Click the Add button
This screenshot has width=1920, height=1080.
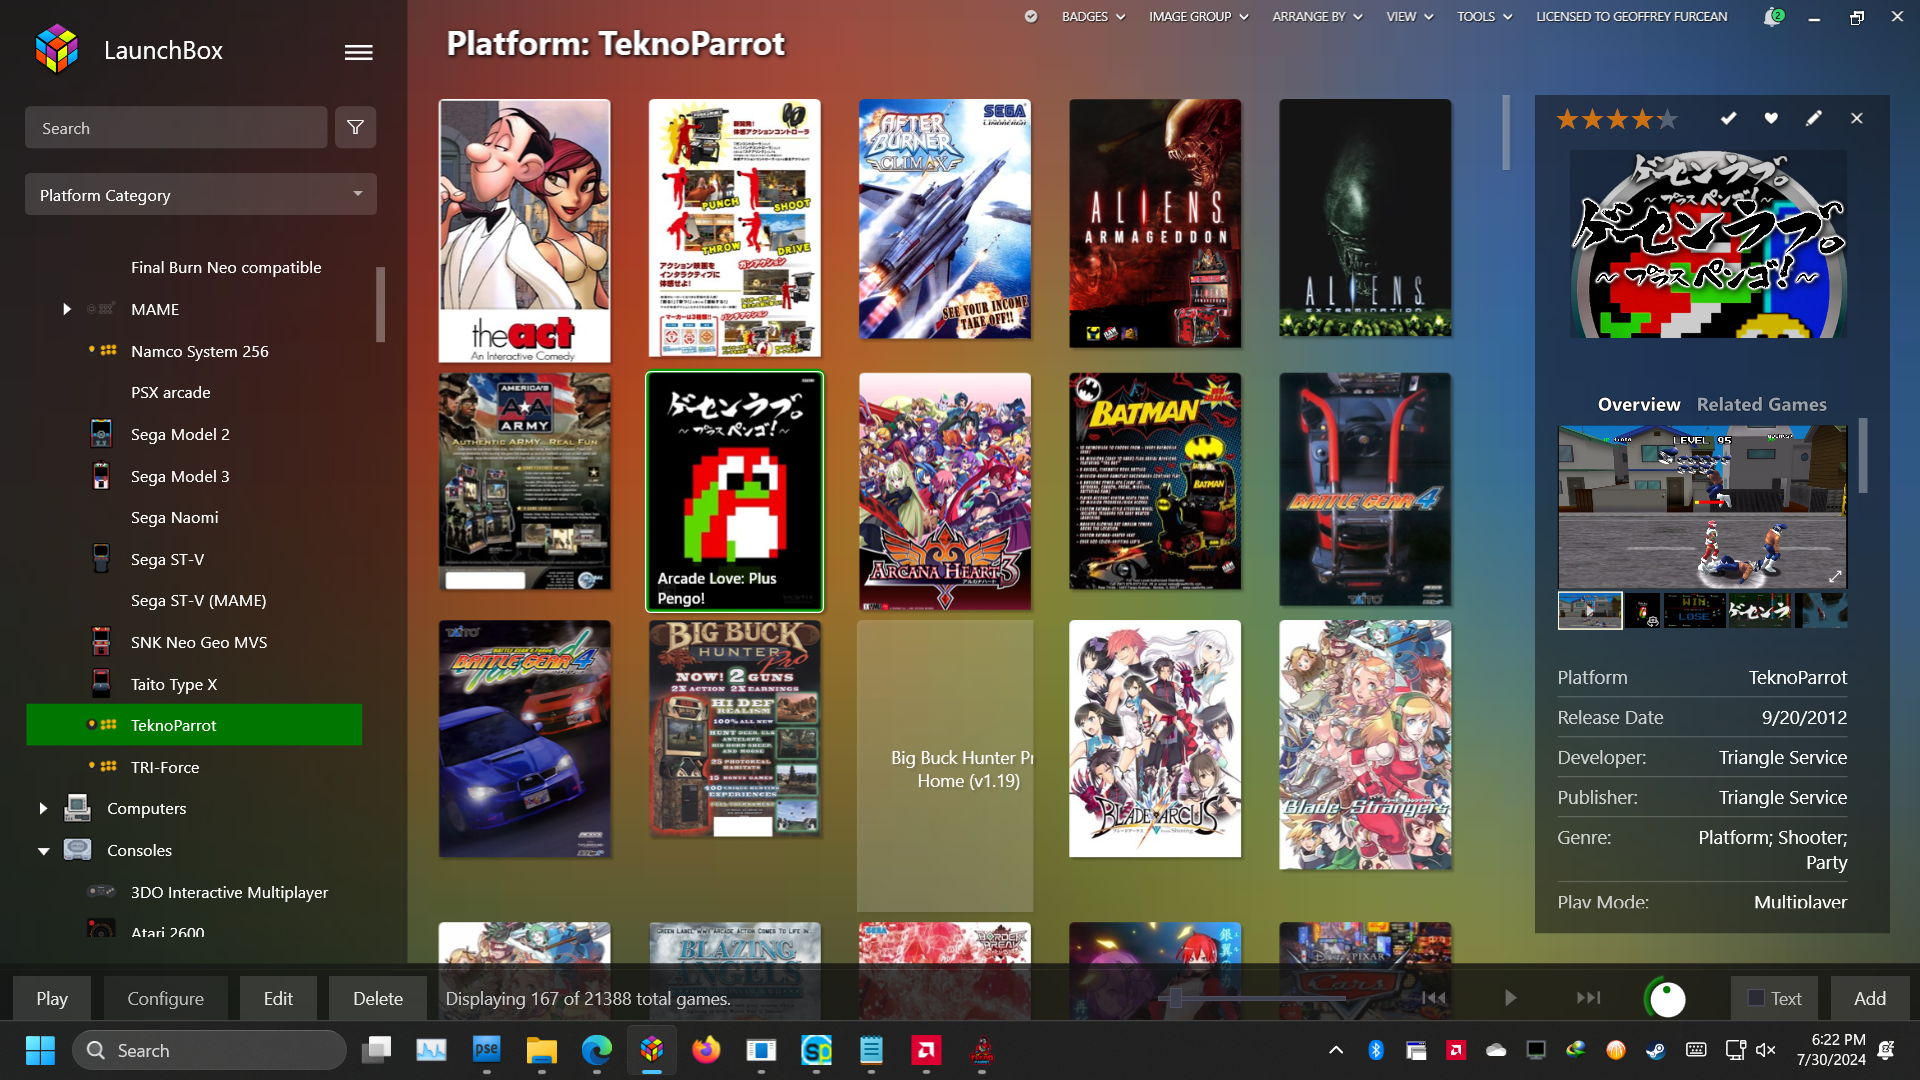click(1870, 998)
